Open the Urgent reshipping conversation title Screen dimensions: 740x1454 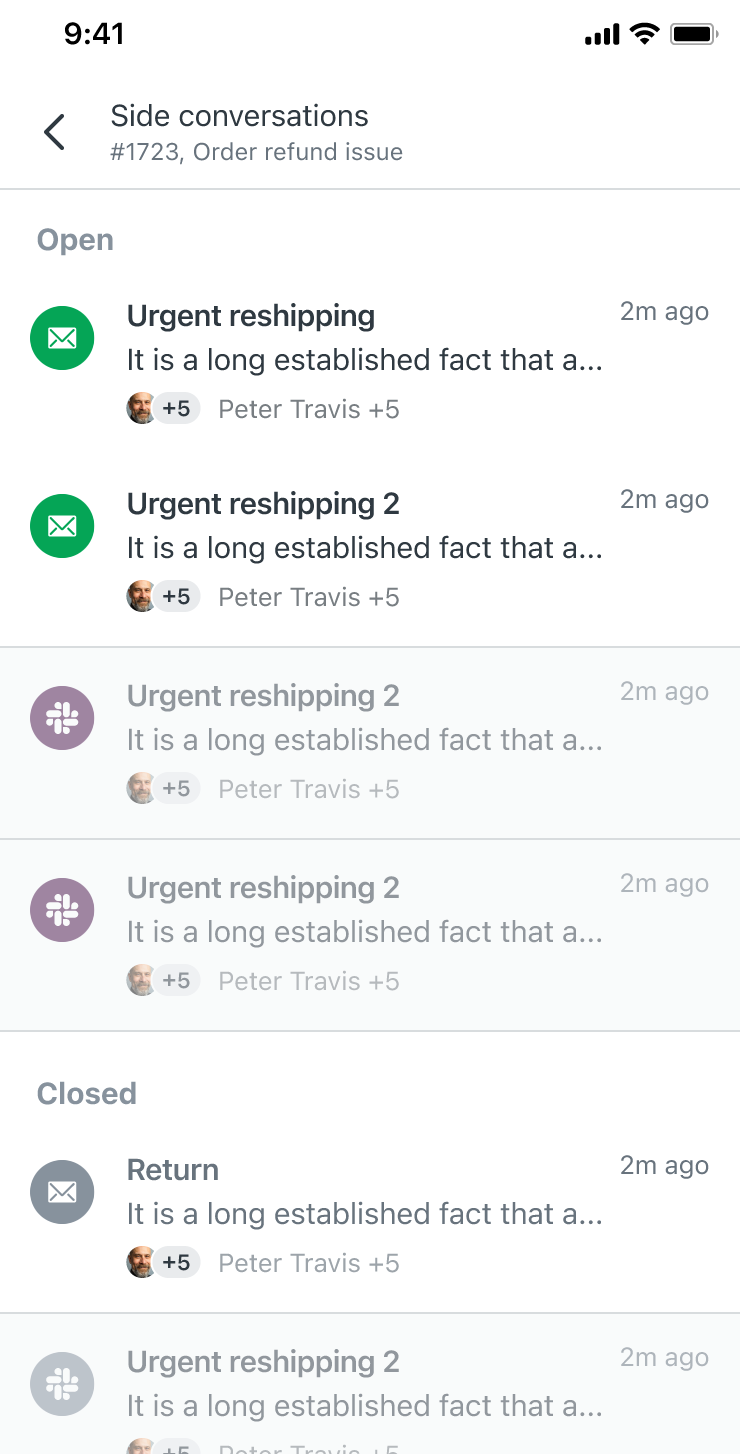tap(251, 316)
